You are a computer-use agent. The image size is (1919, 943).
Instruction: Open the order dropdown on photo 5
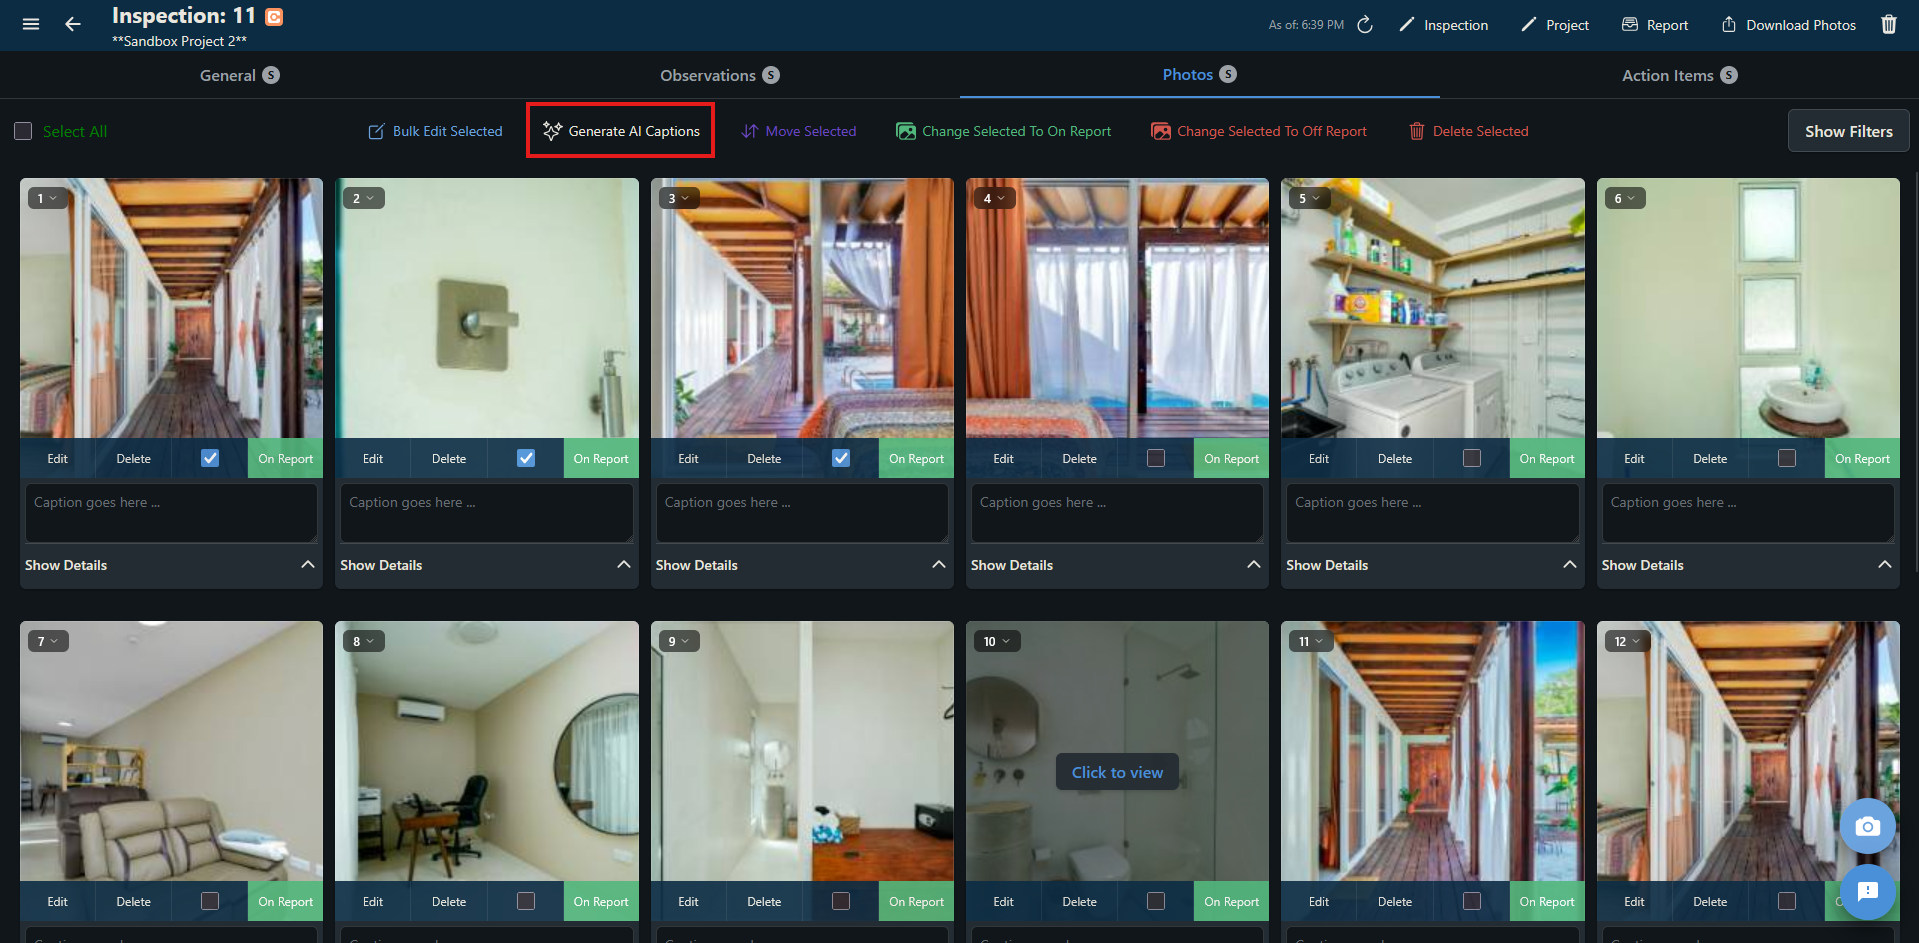point(1310,198)
